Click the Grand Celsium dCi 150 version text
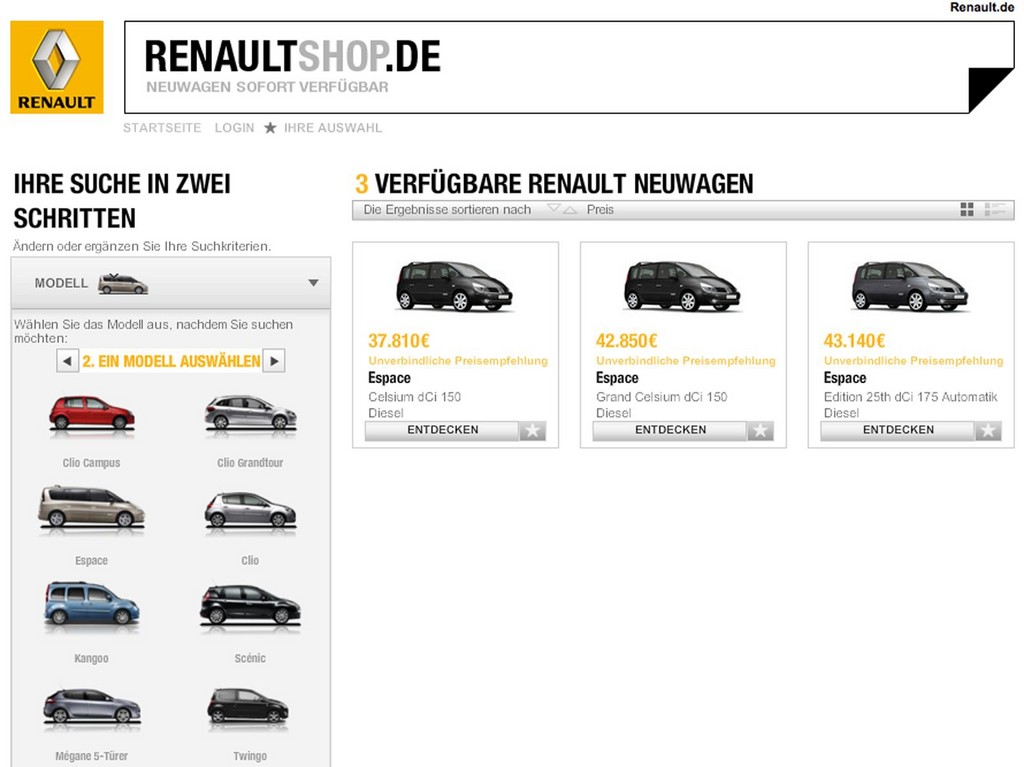Screen dimensions: 1024x767 [x=662, y=397]
